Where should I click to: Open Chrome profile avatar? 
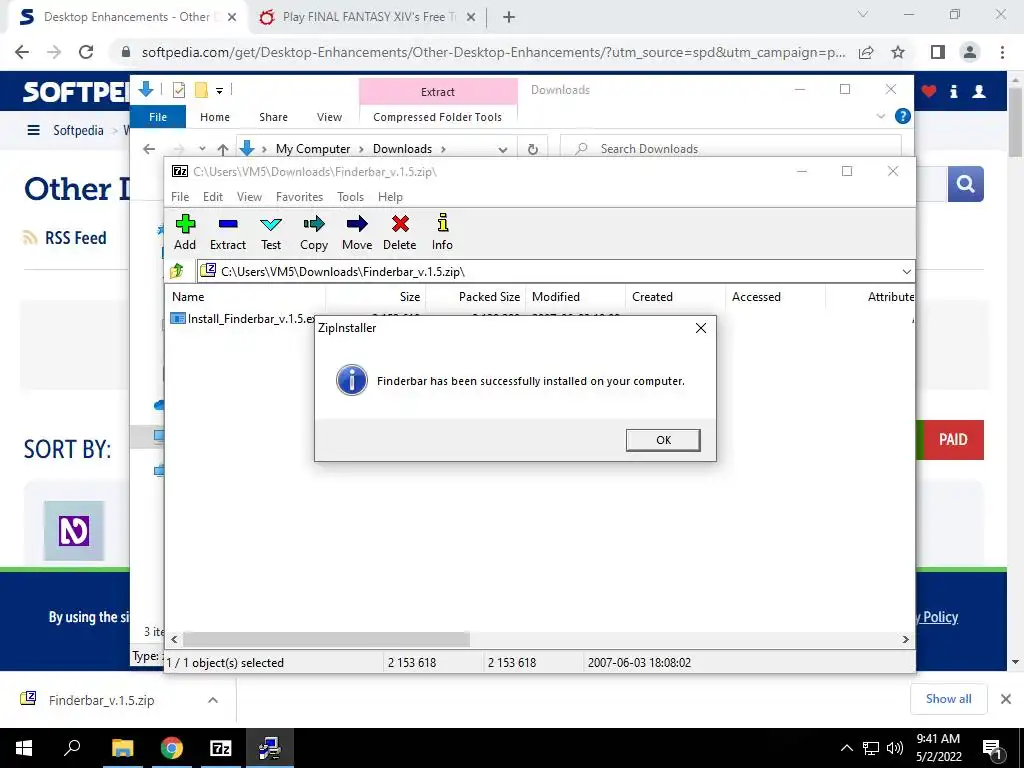tap(970, 52)
